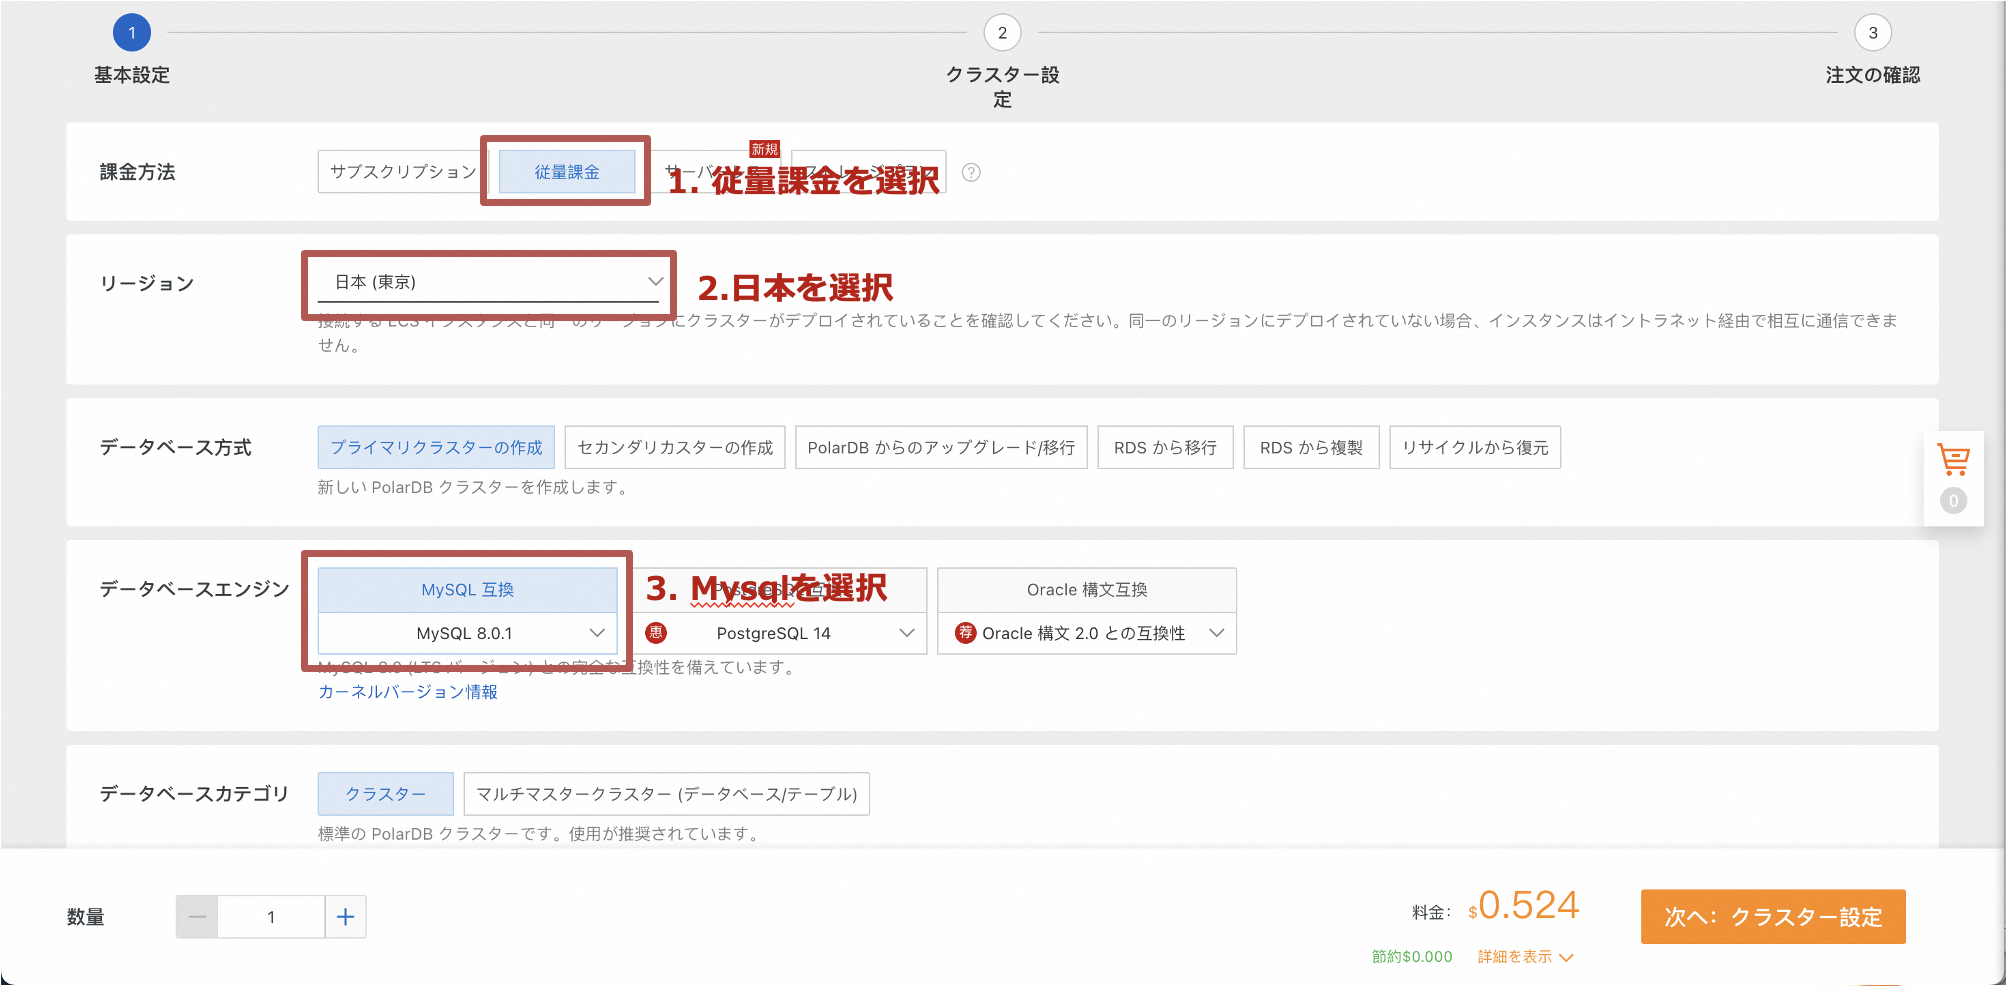Select 従量課金 billing method
2006x986 pixels.
coord(565,171)
